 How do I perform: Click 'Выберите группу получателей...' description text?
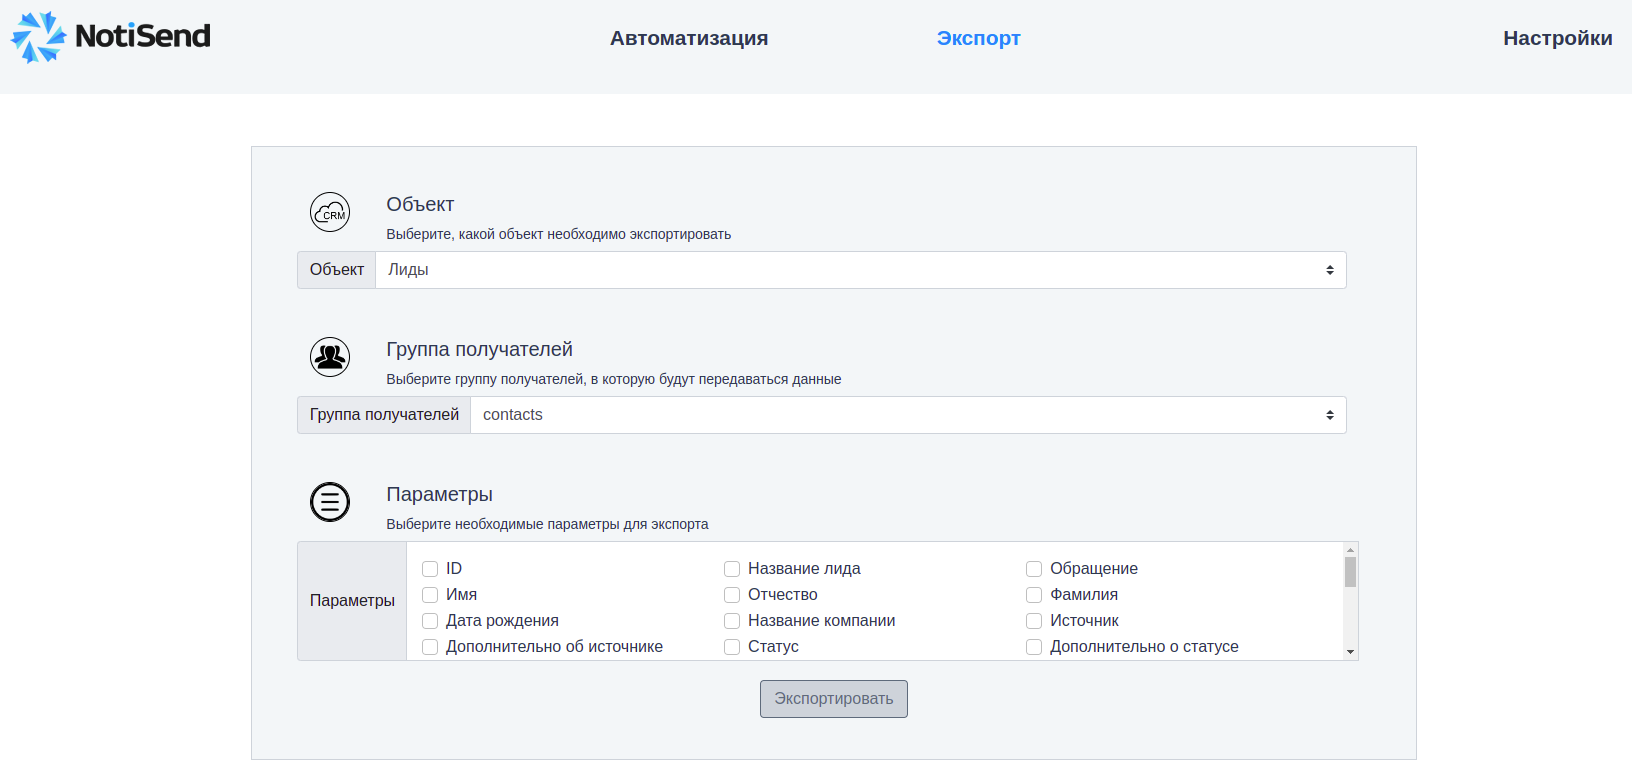[x=613, y=379]
